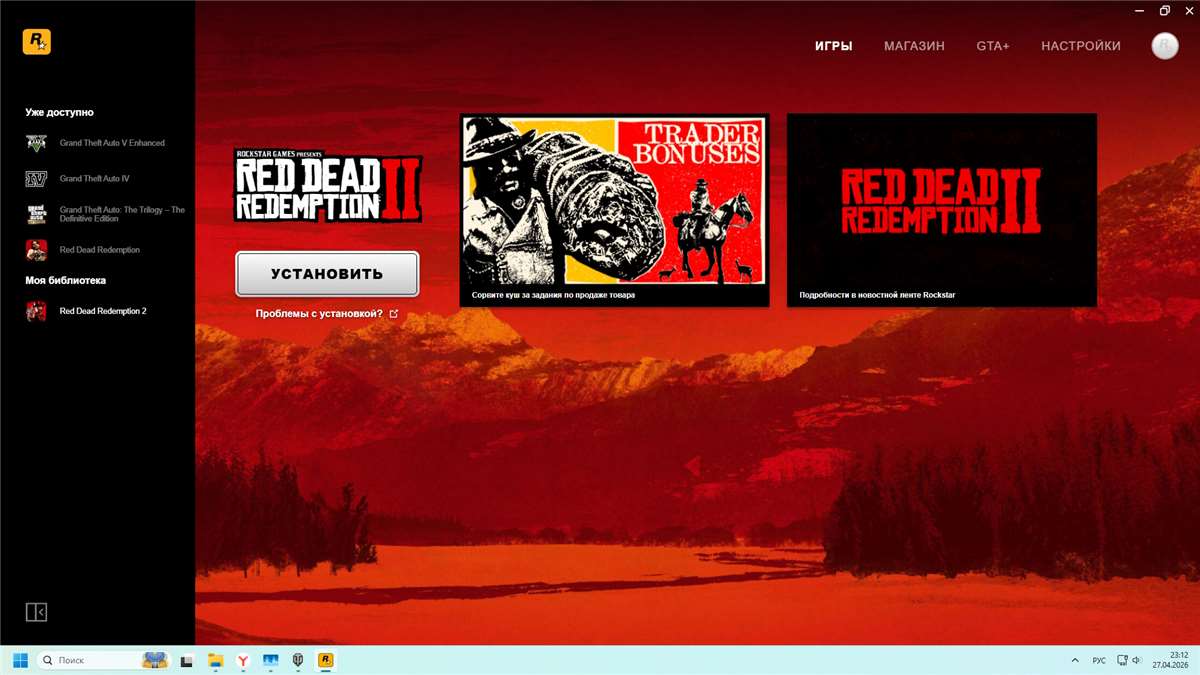Open the Task View taskbar icon

click(x=186, y=661)
